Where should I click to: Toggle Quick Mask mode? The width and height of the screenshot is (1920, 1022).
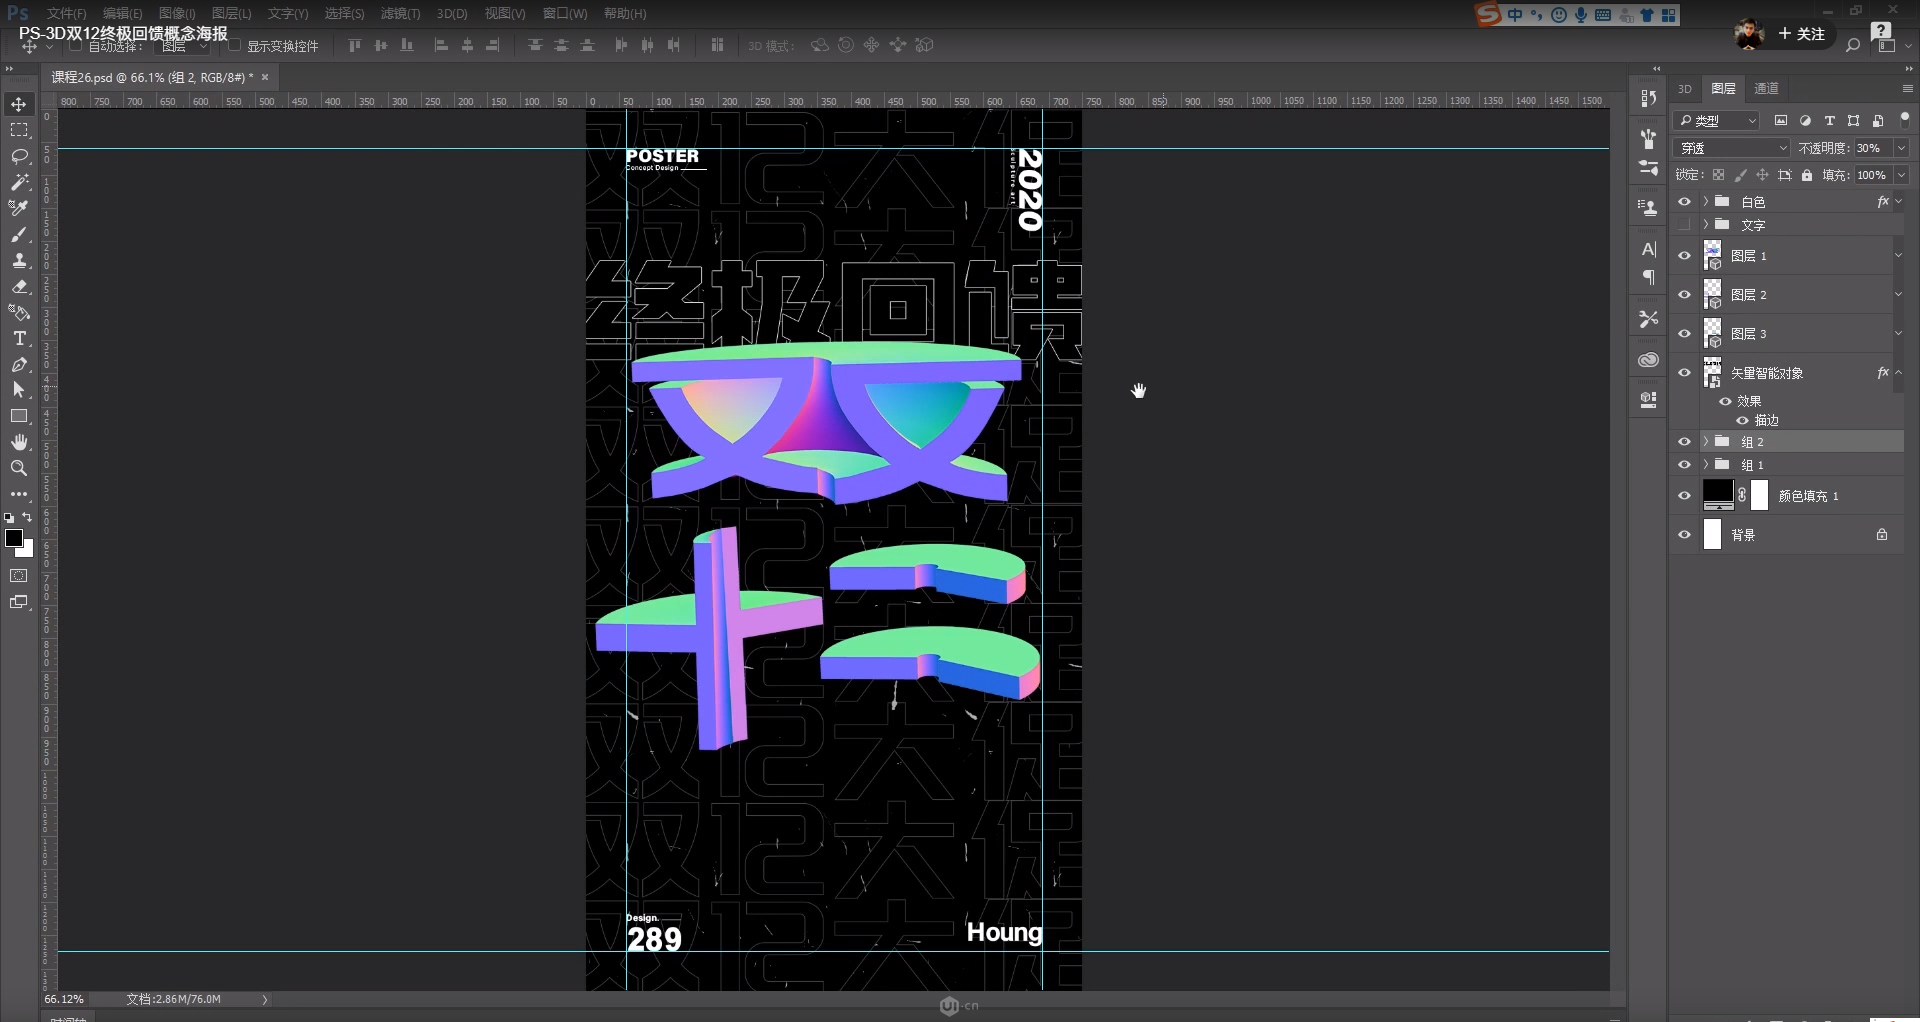click(19, 576)
